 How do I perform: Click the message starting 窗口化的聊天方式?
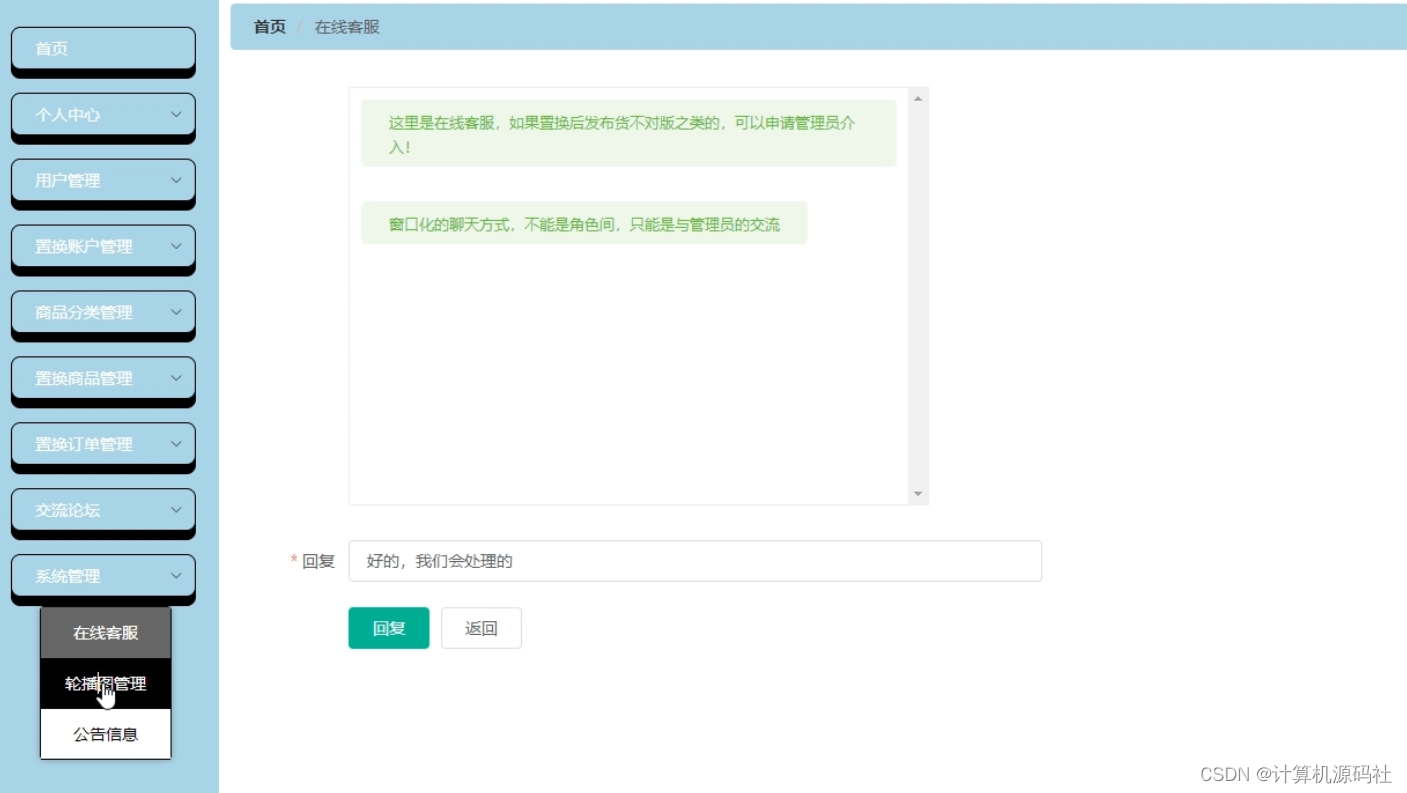[584, 223]
